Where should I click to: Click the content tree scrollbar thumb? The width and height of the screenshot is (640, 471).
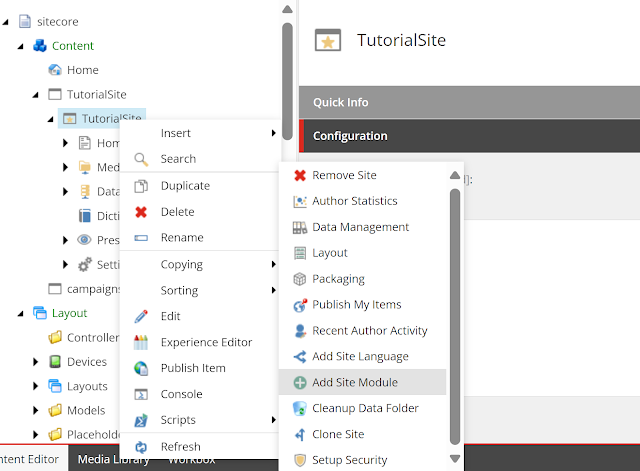point(287,81)
